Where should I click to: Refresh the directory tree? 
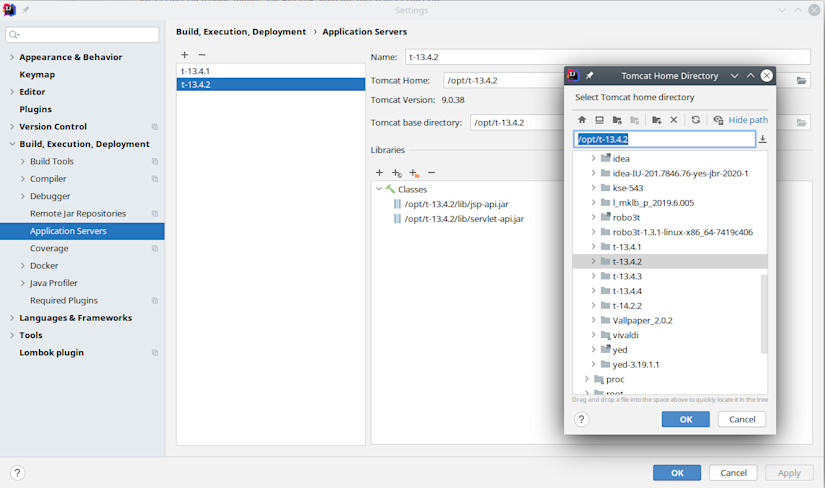[x=696, y=120]
